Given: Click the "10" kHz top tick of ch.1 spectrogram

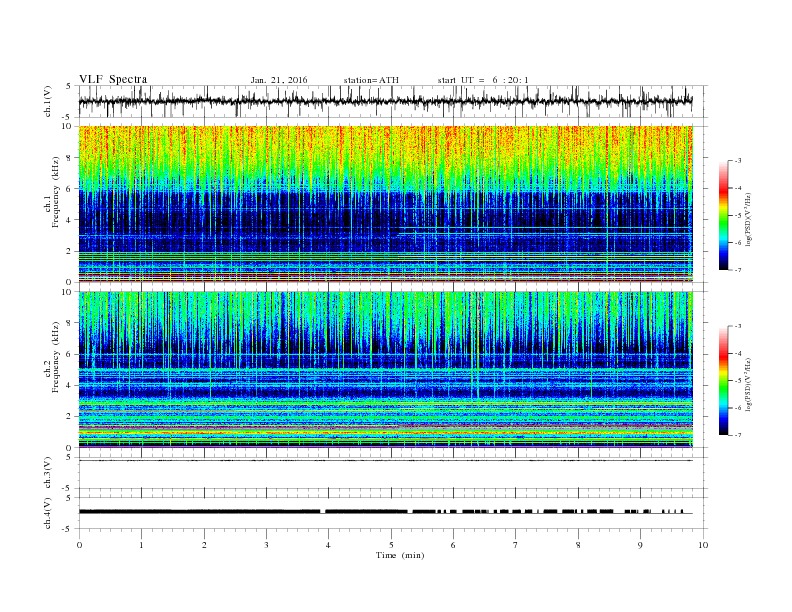Looking at the screenshot, I should tap(67, 126).
